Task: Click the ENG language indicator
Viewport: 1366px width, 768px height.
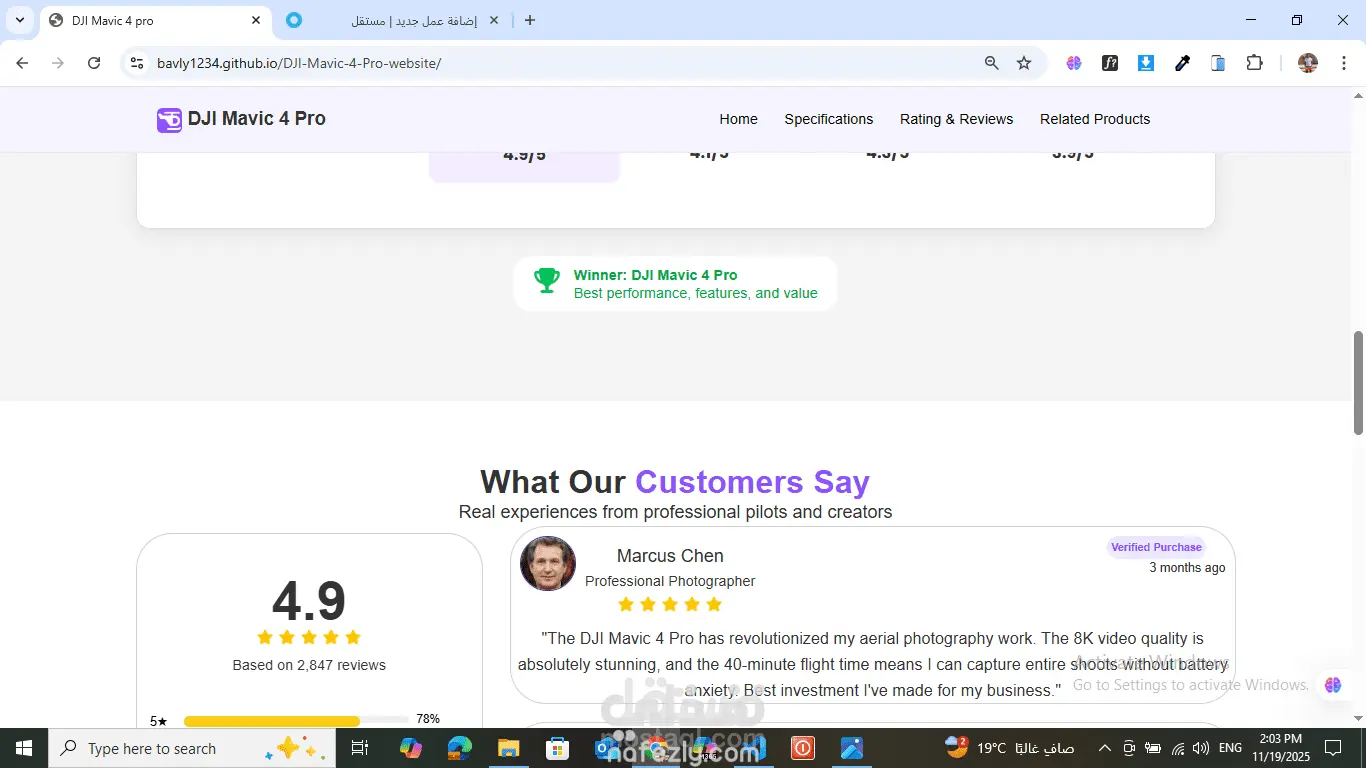Action: click(1231, 748)
